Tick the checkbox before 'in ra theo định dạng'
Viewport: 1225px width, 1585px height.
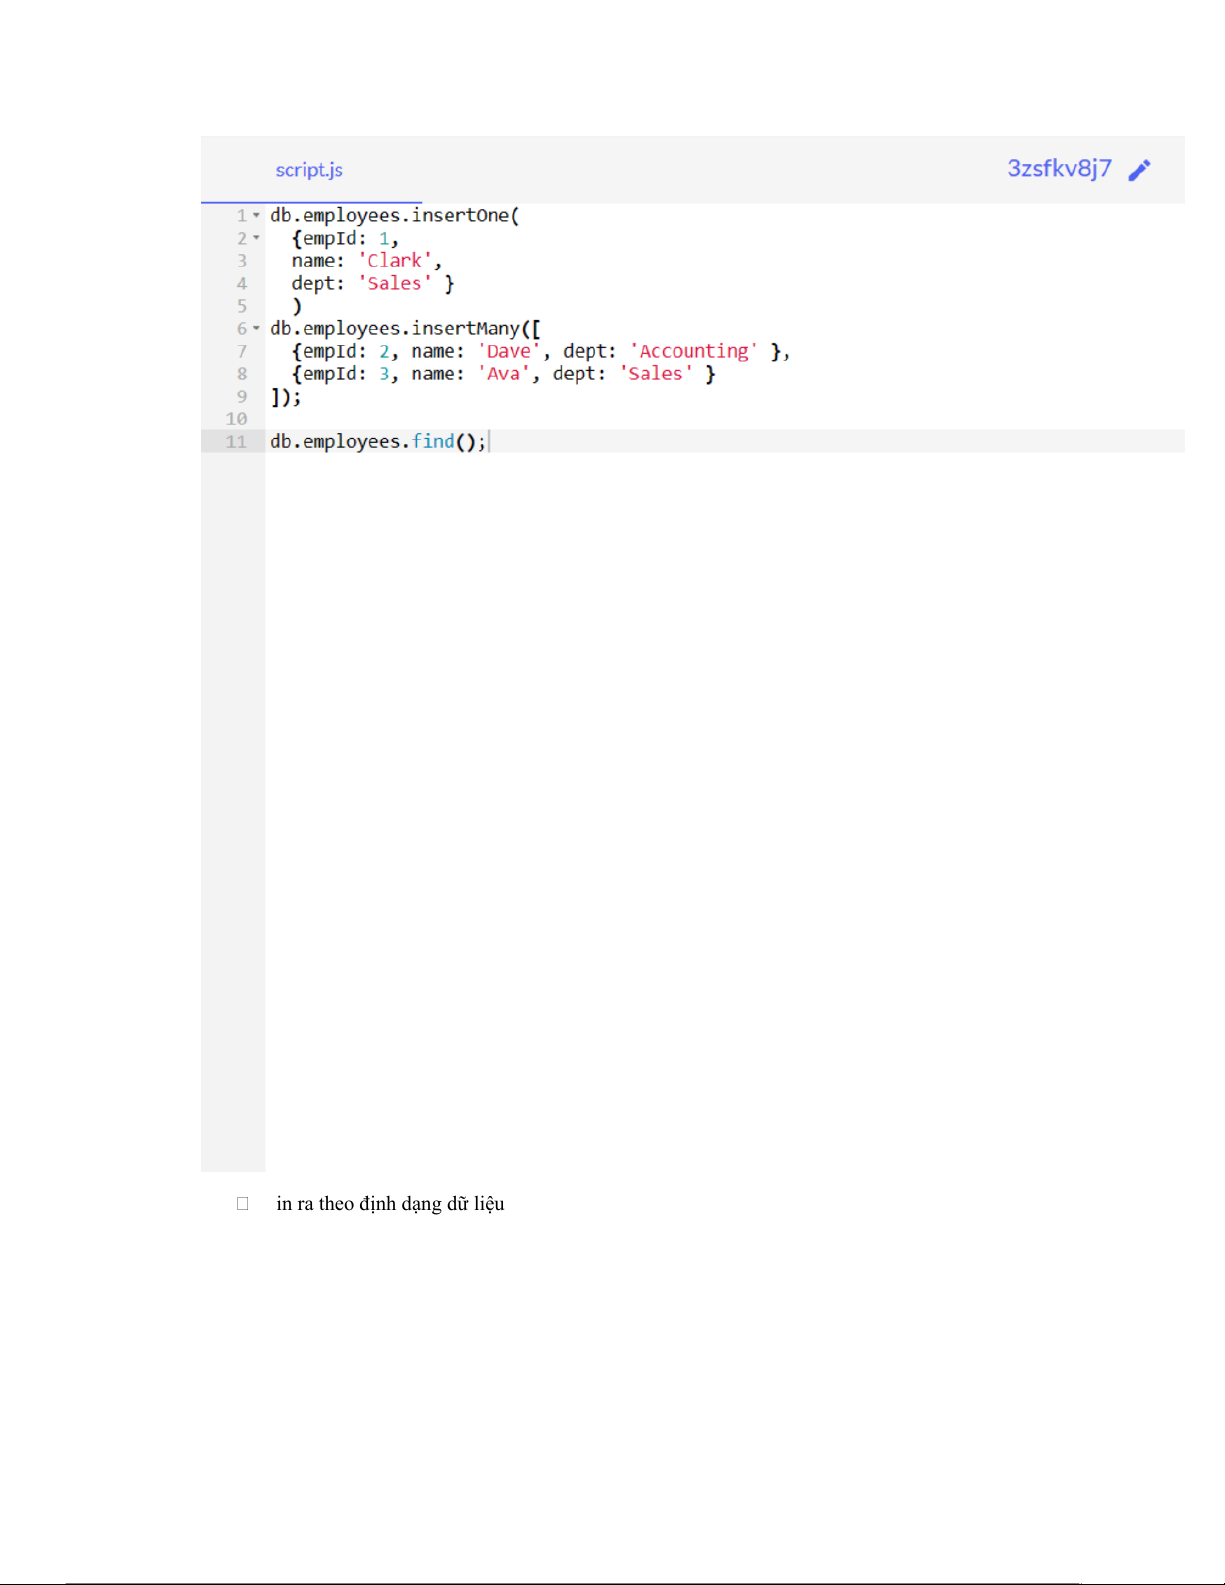[242, 1204]
